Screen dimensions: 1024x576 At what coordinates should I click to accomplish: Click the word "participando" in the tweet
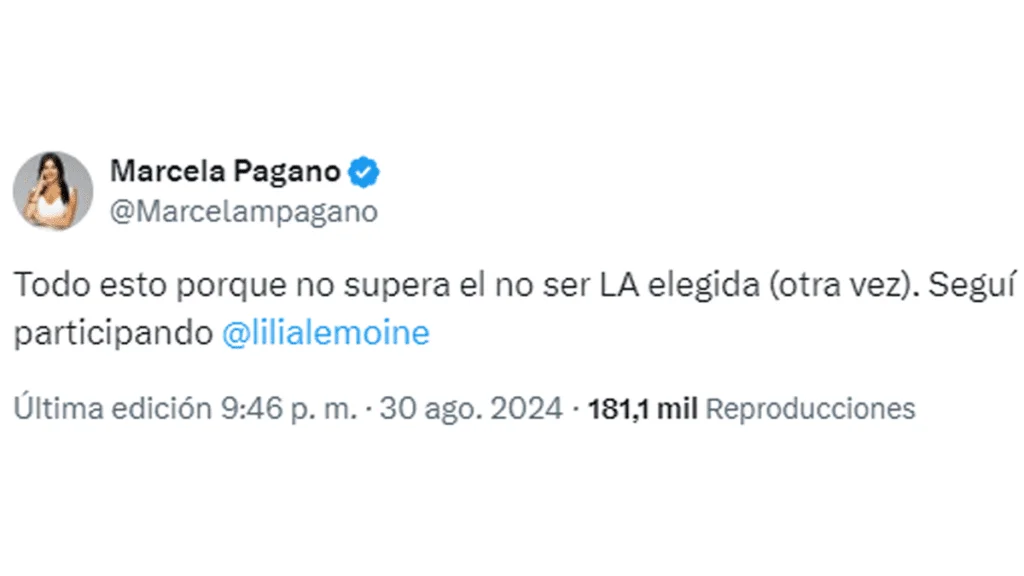tap(112, 333)
